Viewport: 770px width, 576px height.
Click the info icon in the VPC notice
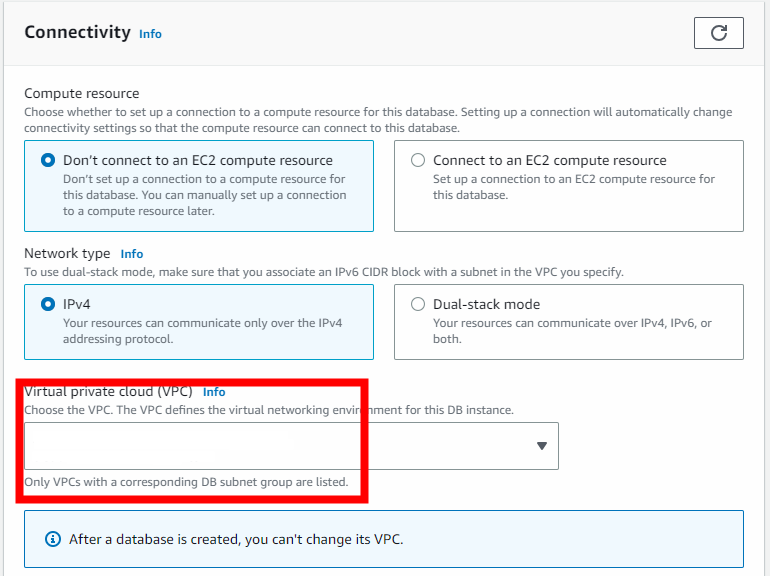pyautogui.click(x=53, y=539)
